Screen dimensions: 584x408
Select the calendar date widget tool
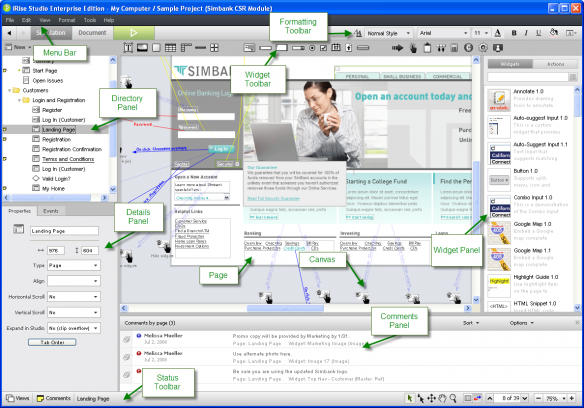click(336, 48)
